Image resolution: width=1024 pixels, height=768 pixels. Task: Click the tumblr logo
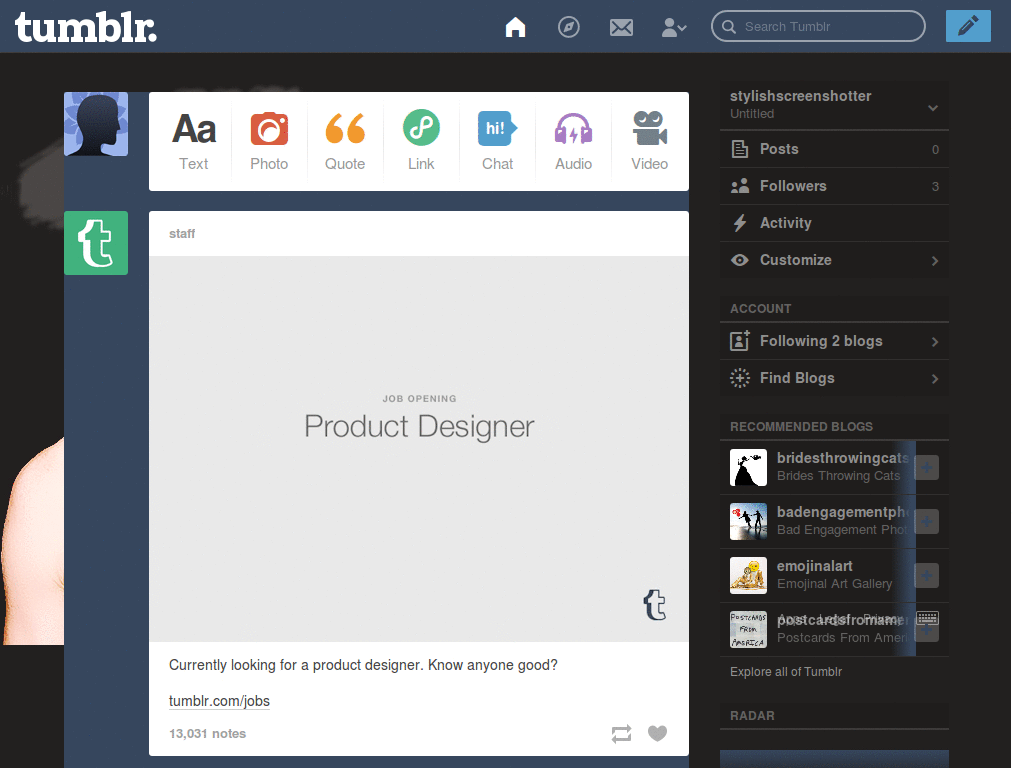point(86,27)
